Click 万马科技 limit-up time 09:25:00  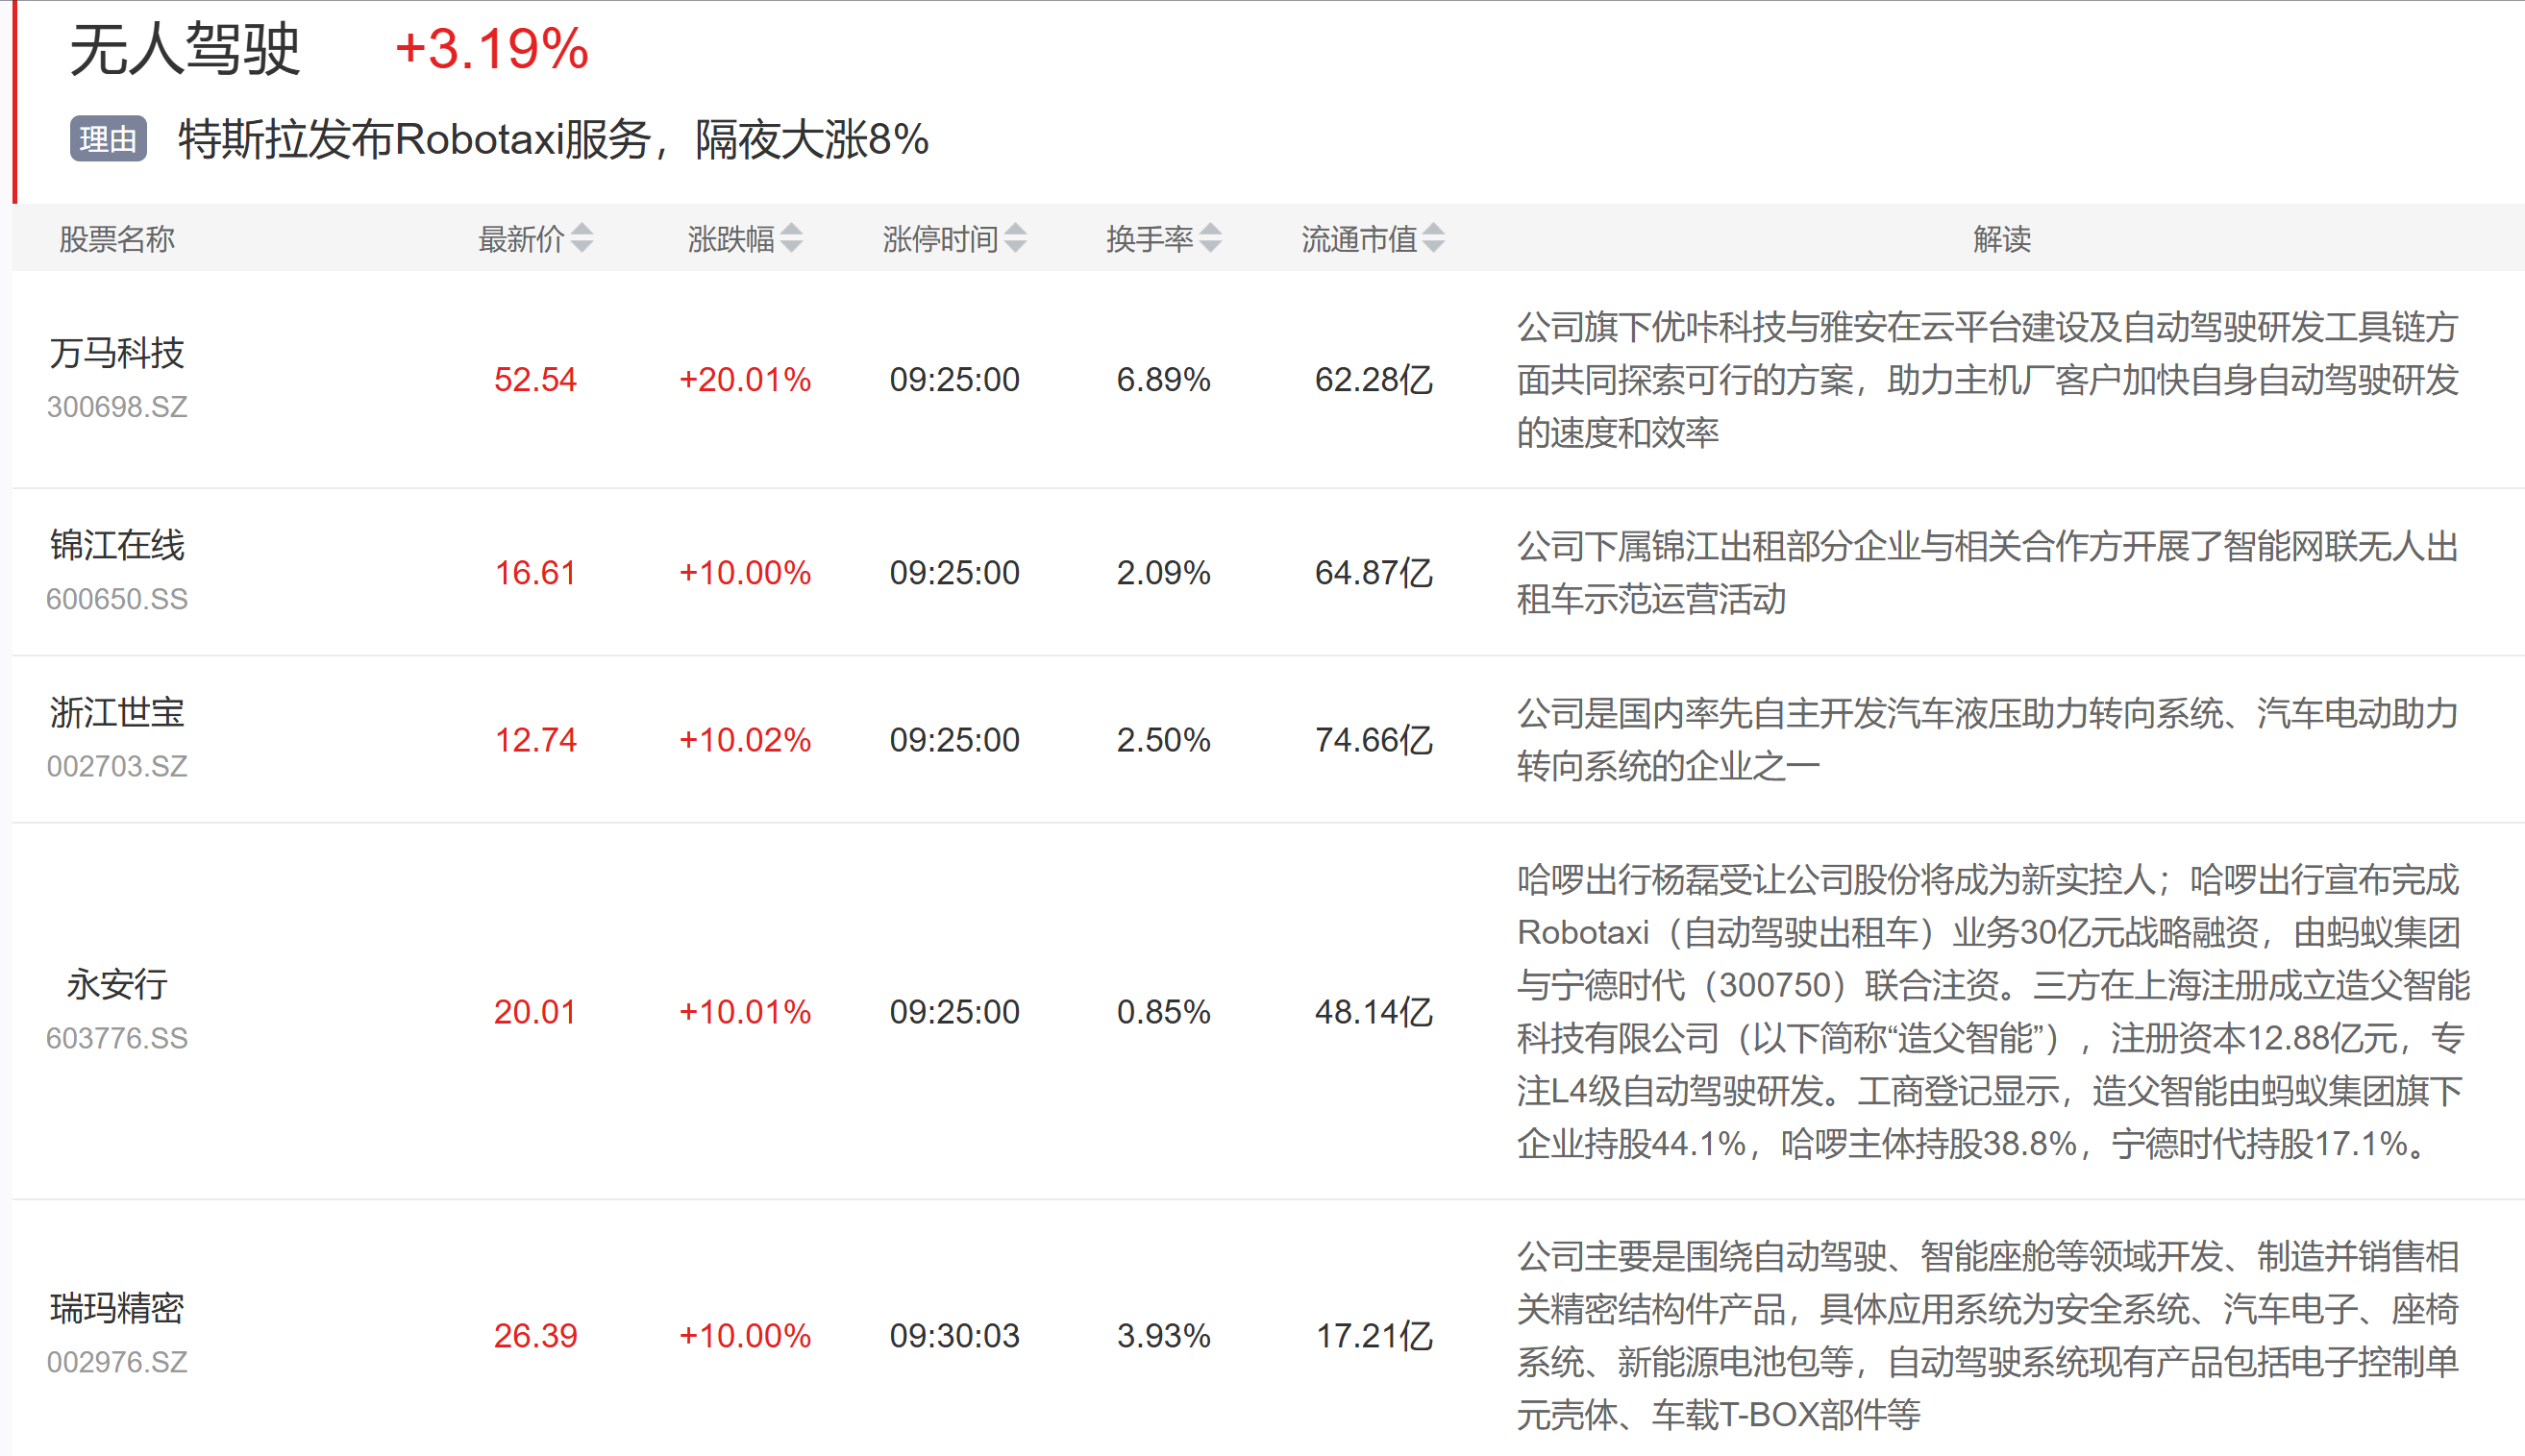pyautogui.click(x=954, y=380)
